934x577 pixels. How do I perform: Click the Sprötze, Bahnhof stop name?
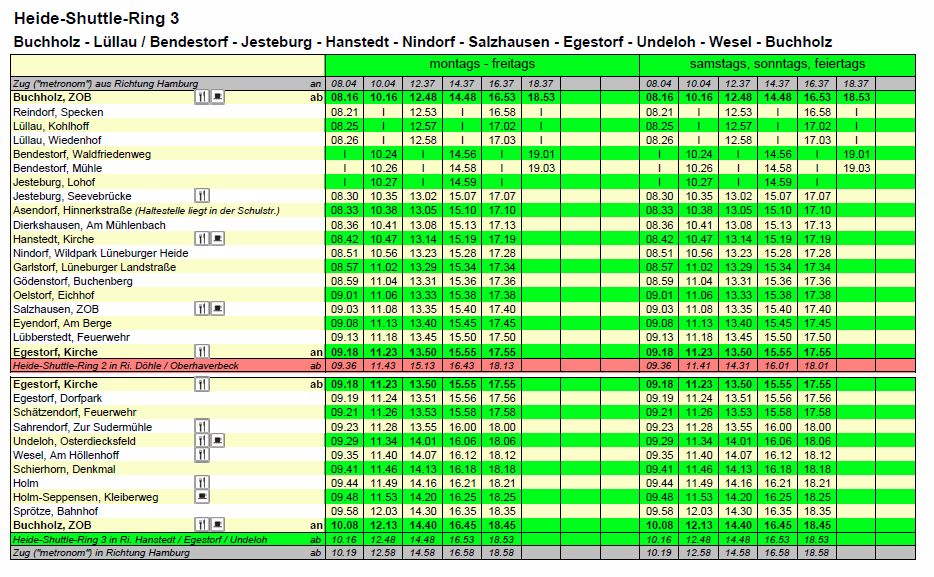point(57,511)
